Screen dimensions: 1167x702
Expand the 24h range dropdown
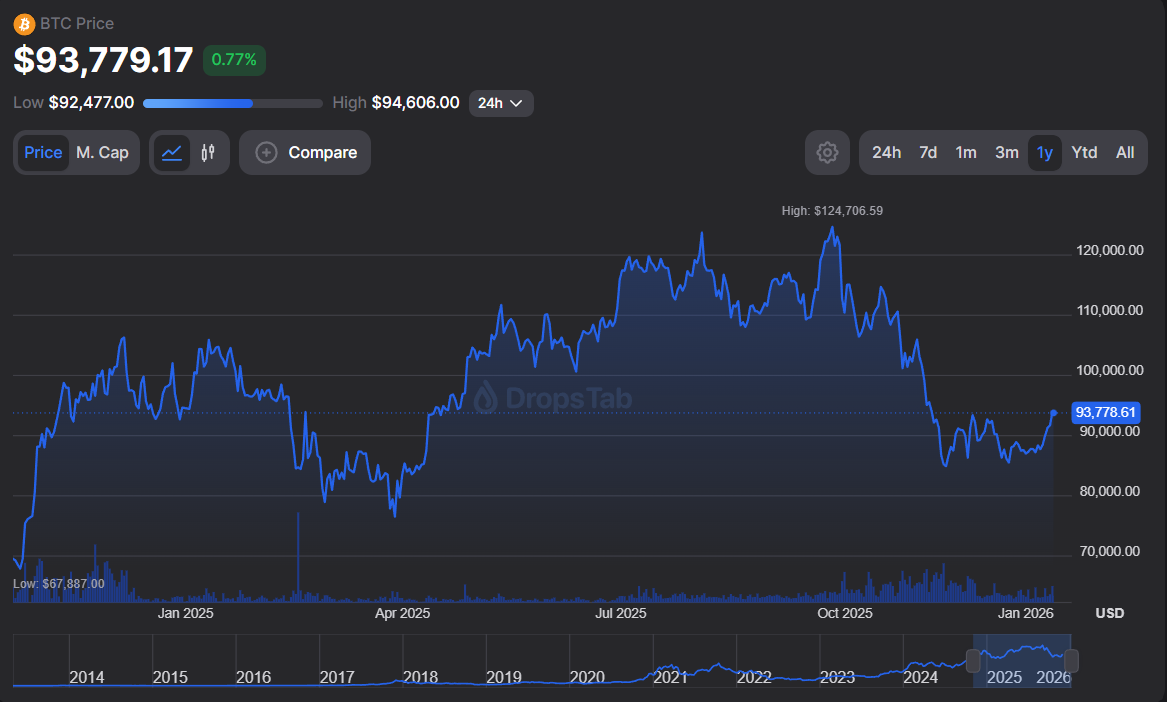click(501, 103)
